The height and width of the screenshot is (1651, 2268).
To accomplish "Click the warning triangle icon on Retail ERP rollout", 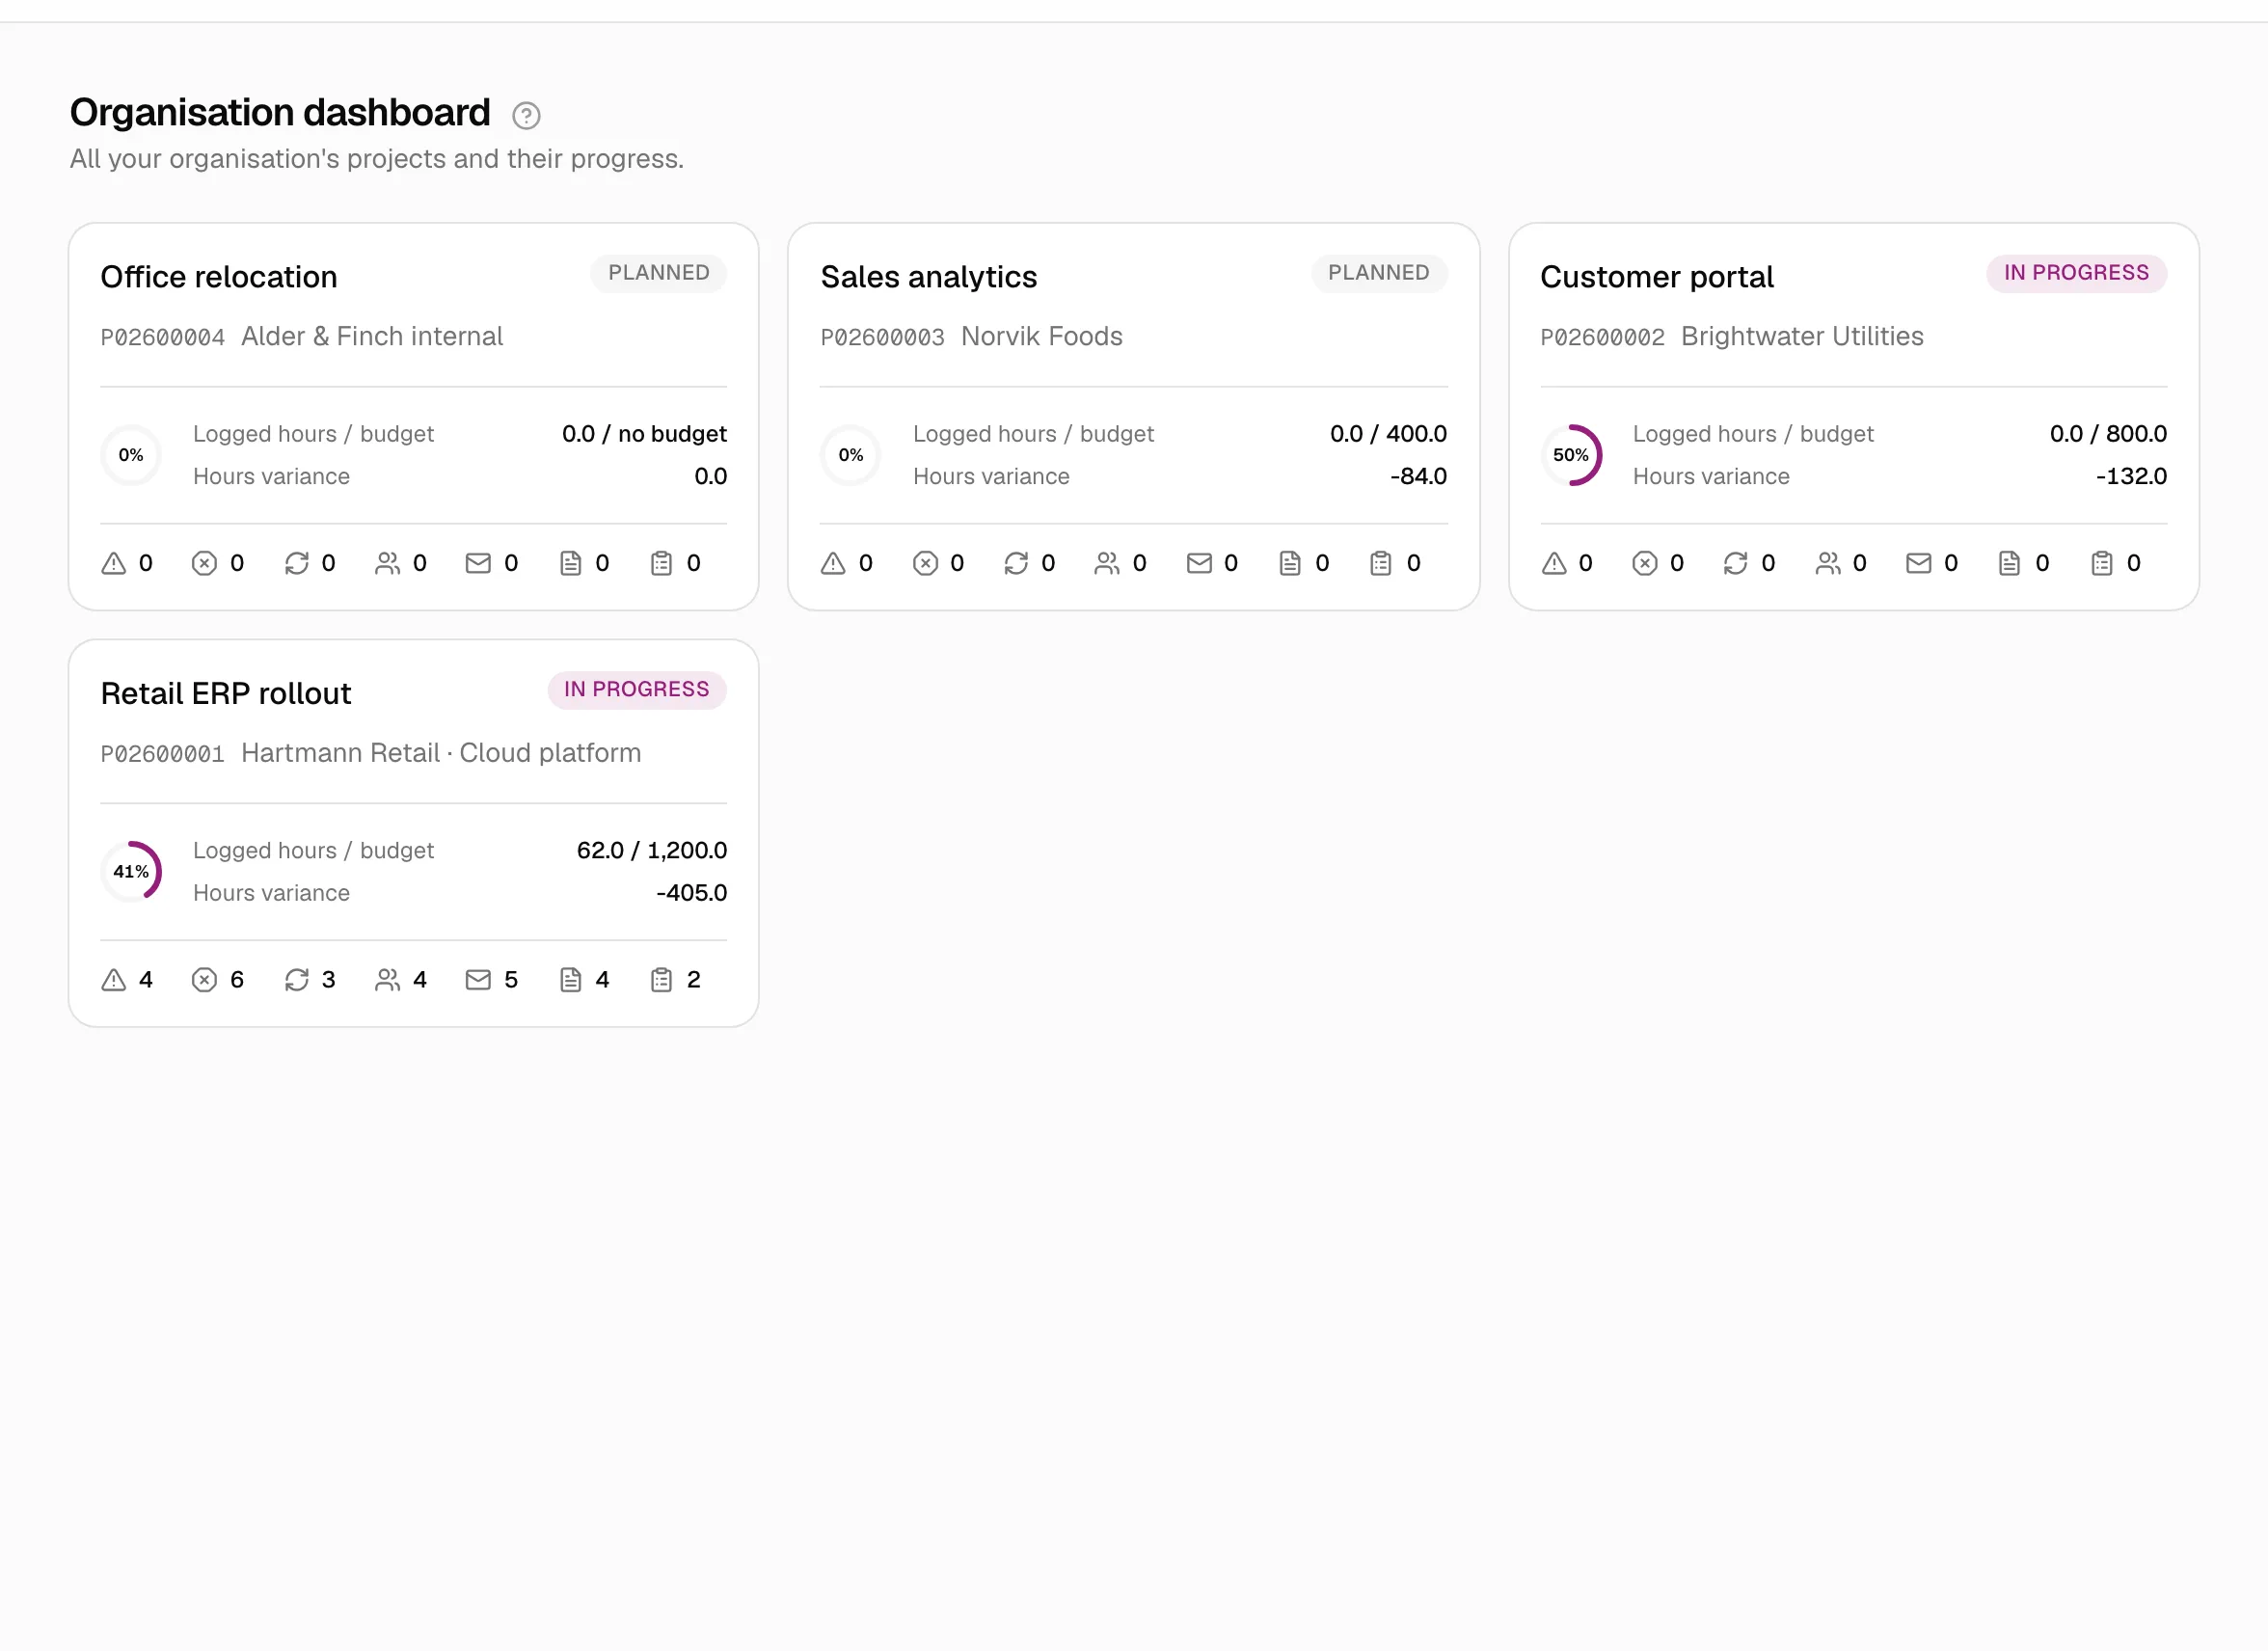I will pyautogui.click(x=114, y=980).
